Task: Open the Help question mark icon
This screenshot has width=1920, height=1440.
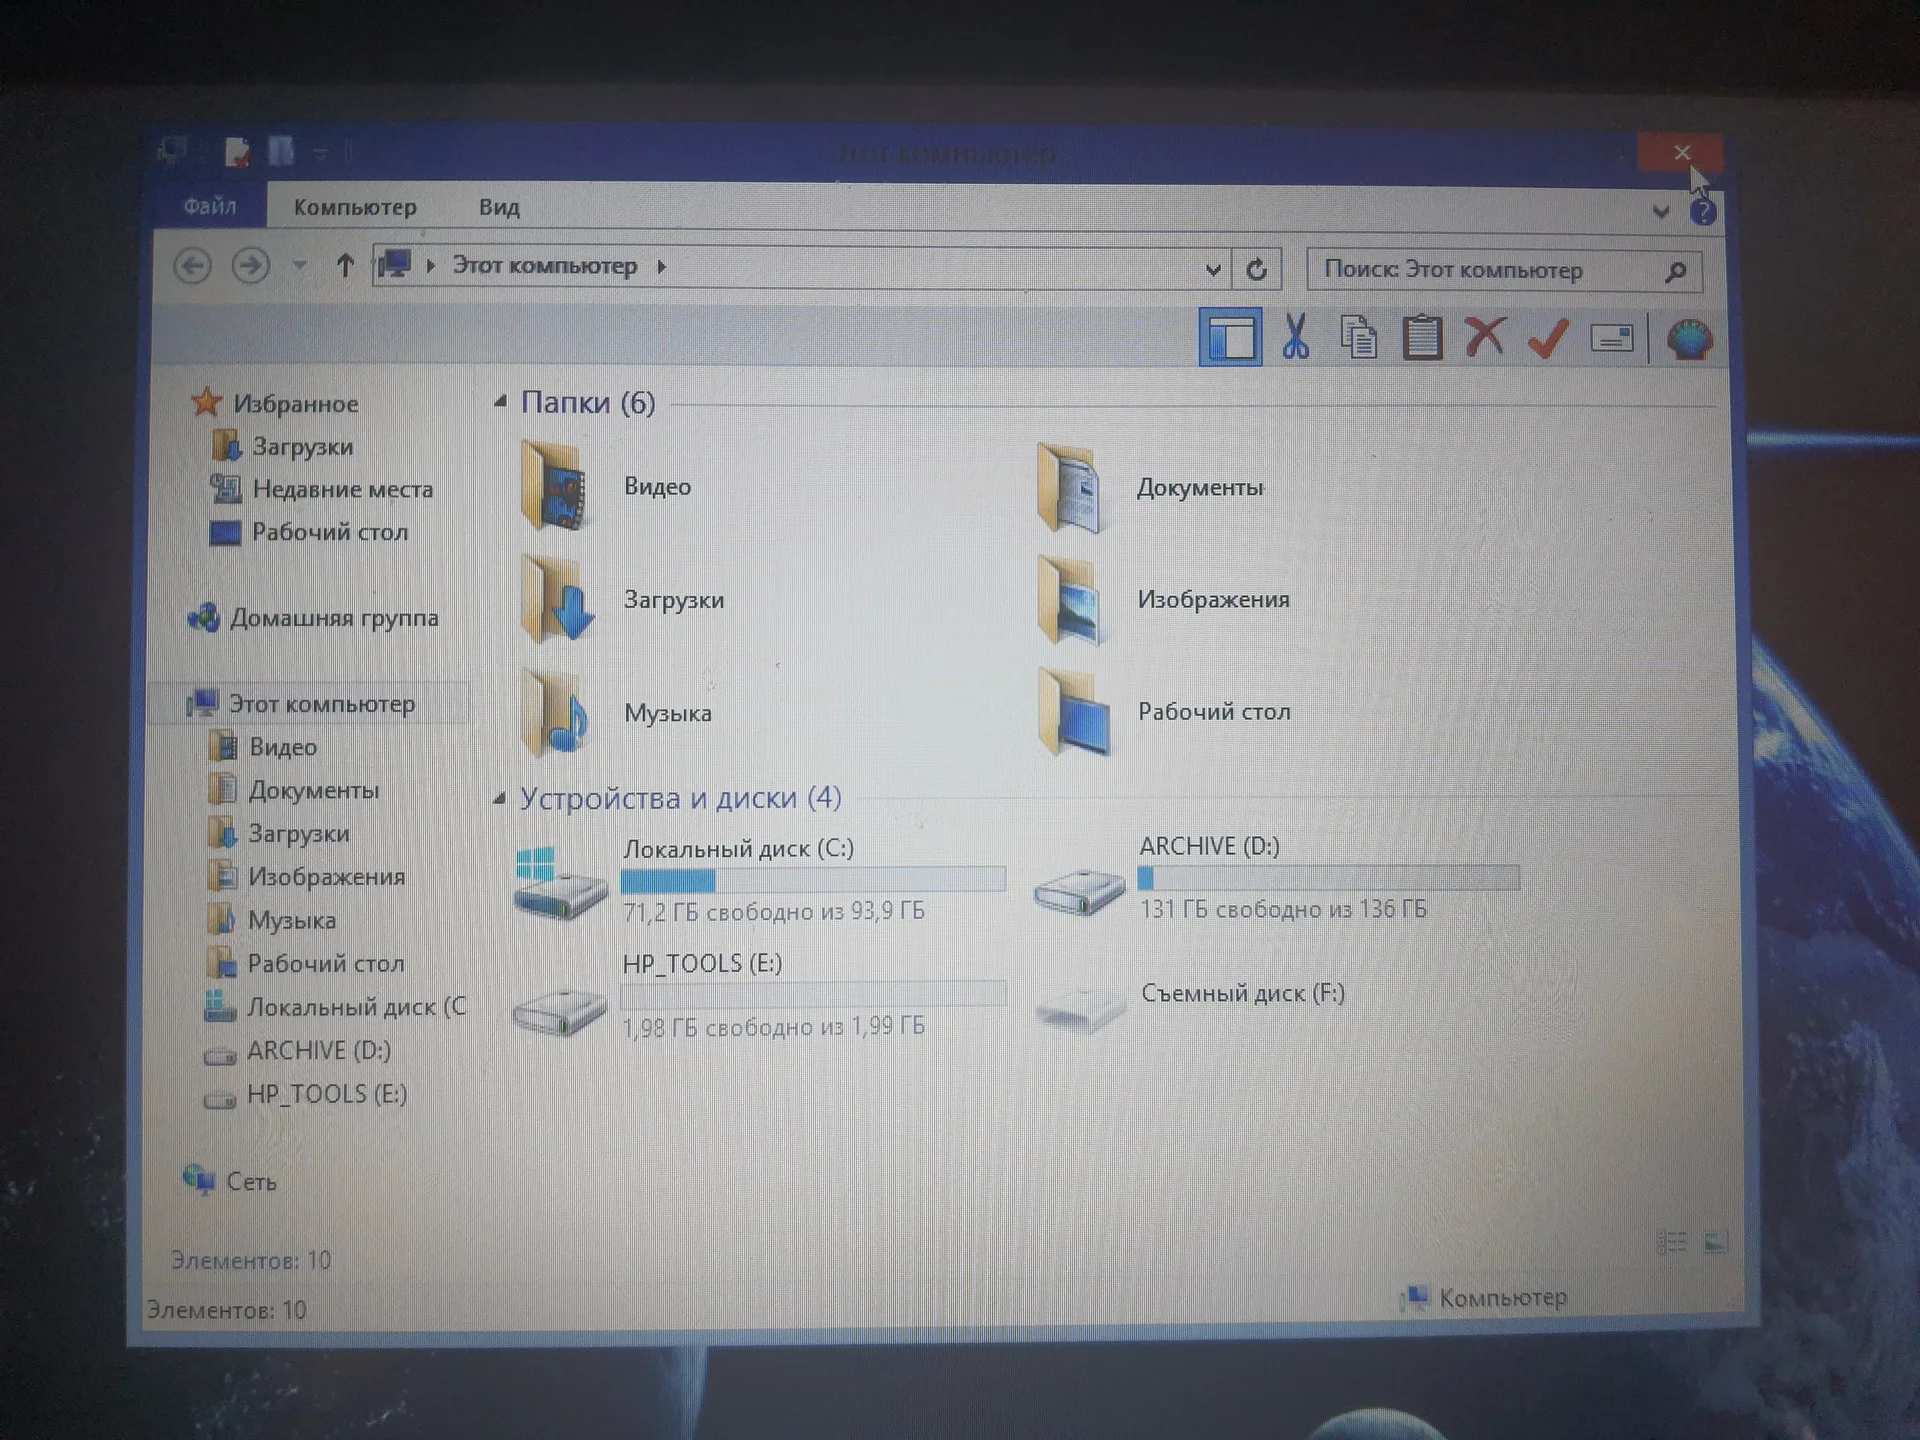Action: [1703, 212]
